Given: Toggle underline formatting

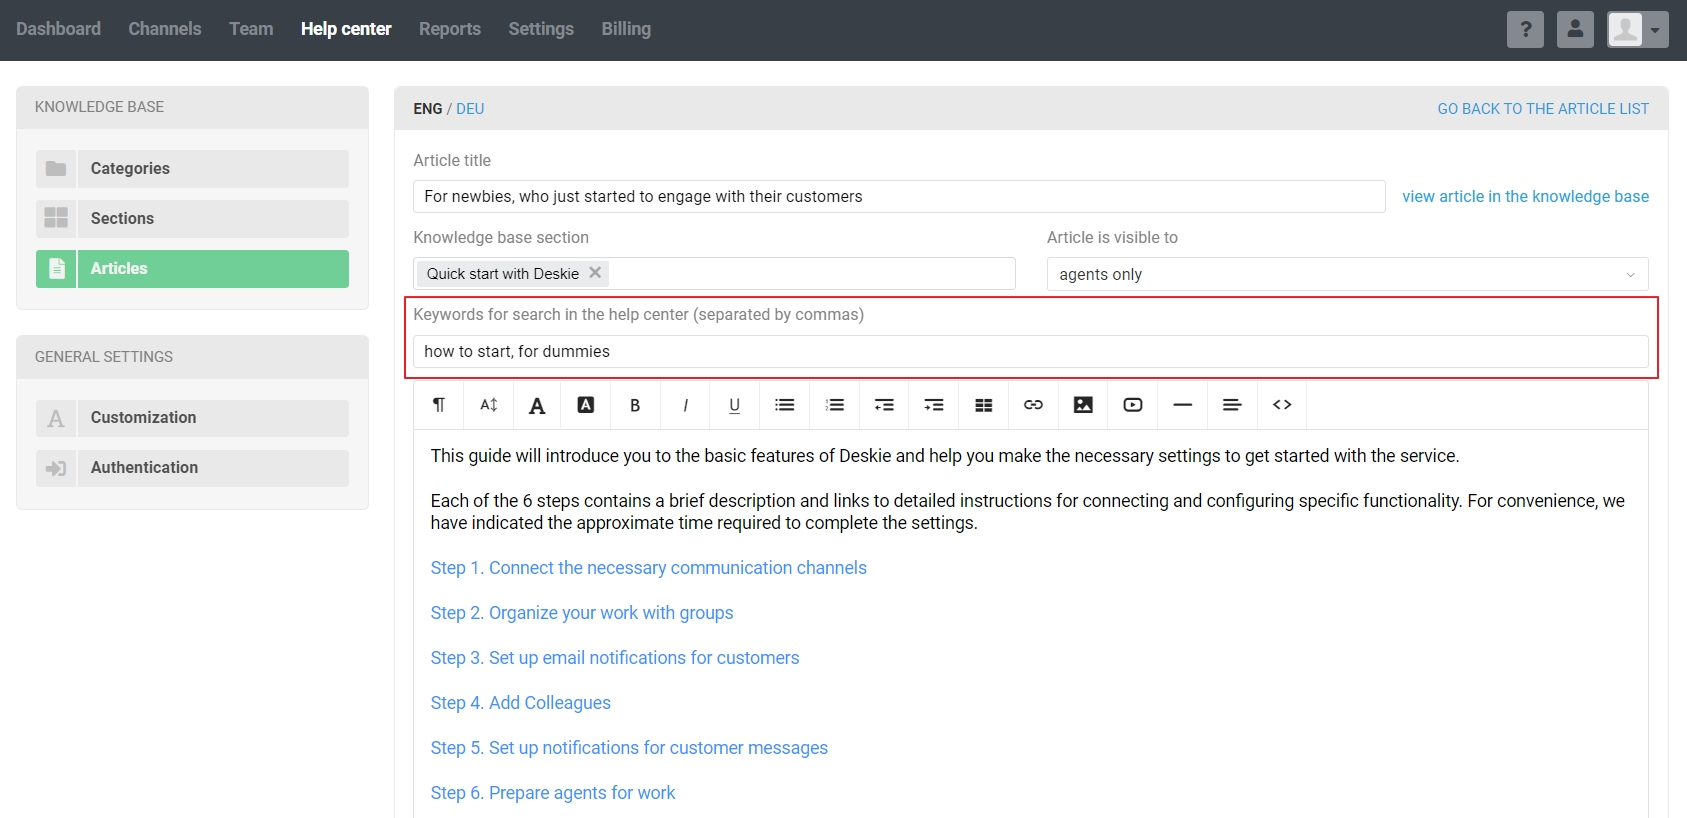Looking at the screenshot, I should tap(735, 405).
